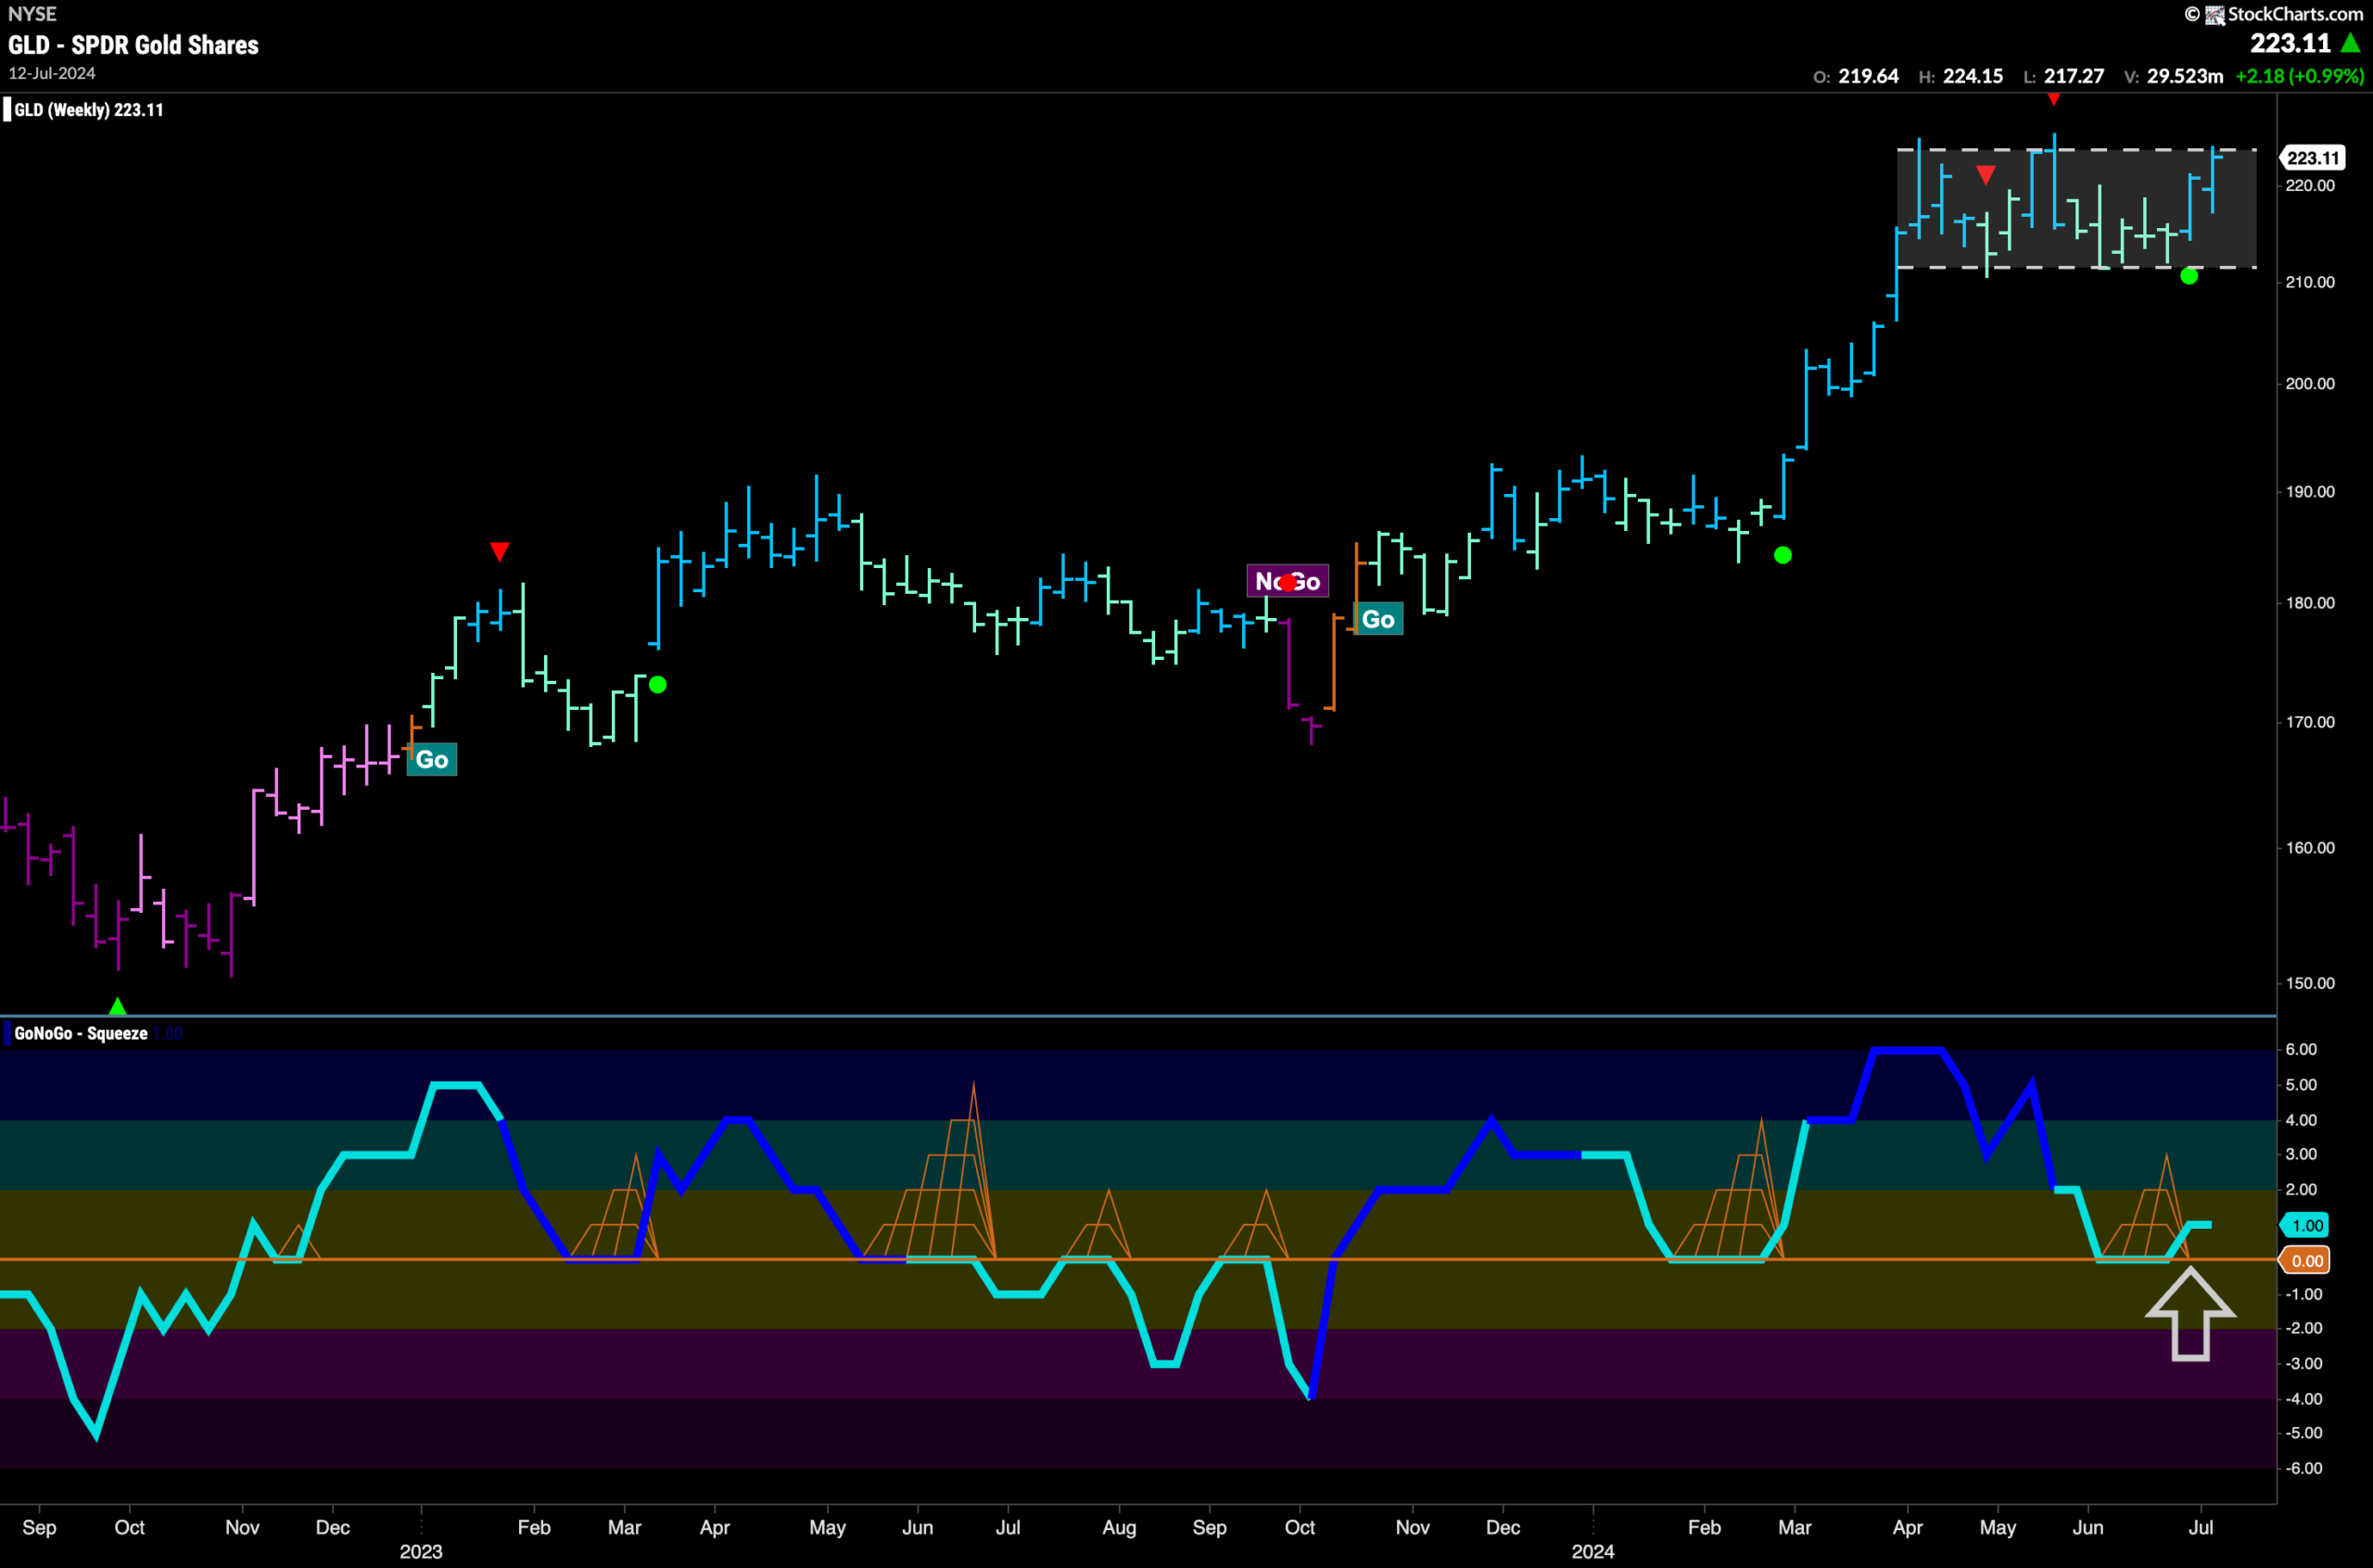Click the green up triangle beside header price 223.11
This screenshot has width=2373, height=1568.
coord(2351,43)
